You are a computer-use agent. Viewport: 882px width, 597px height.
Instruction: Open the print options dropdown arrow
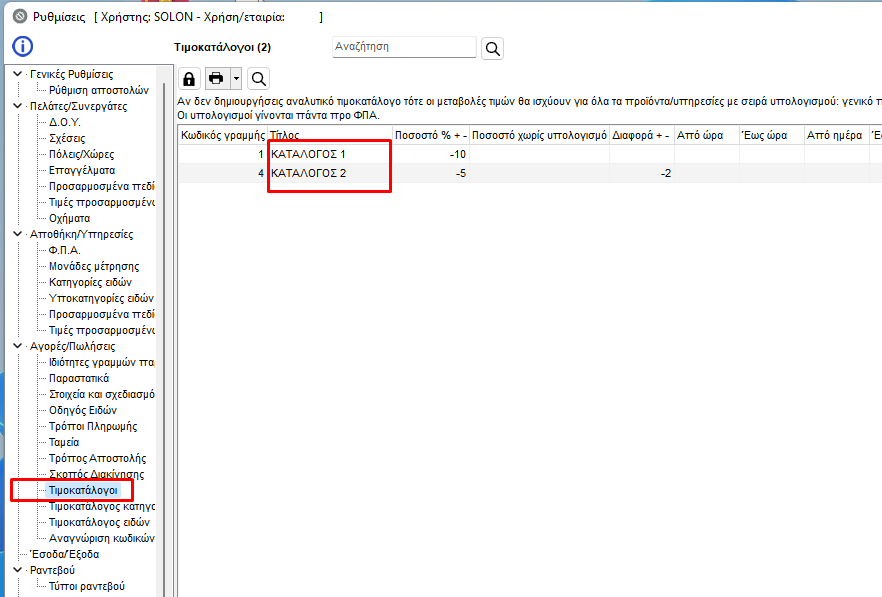(x=235, y=79)
